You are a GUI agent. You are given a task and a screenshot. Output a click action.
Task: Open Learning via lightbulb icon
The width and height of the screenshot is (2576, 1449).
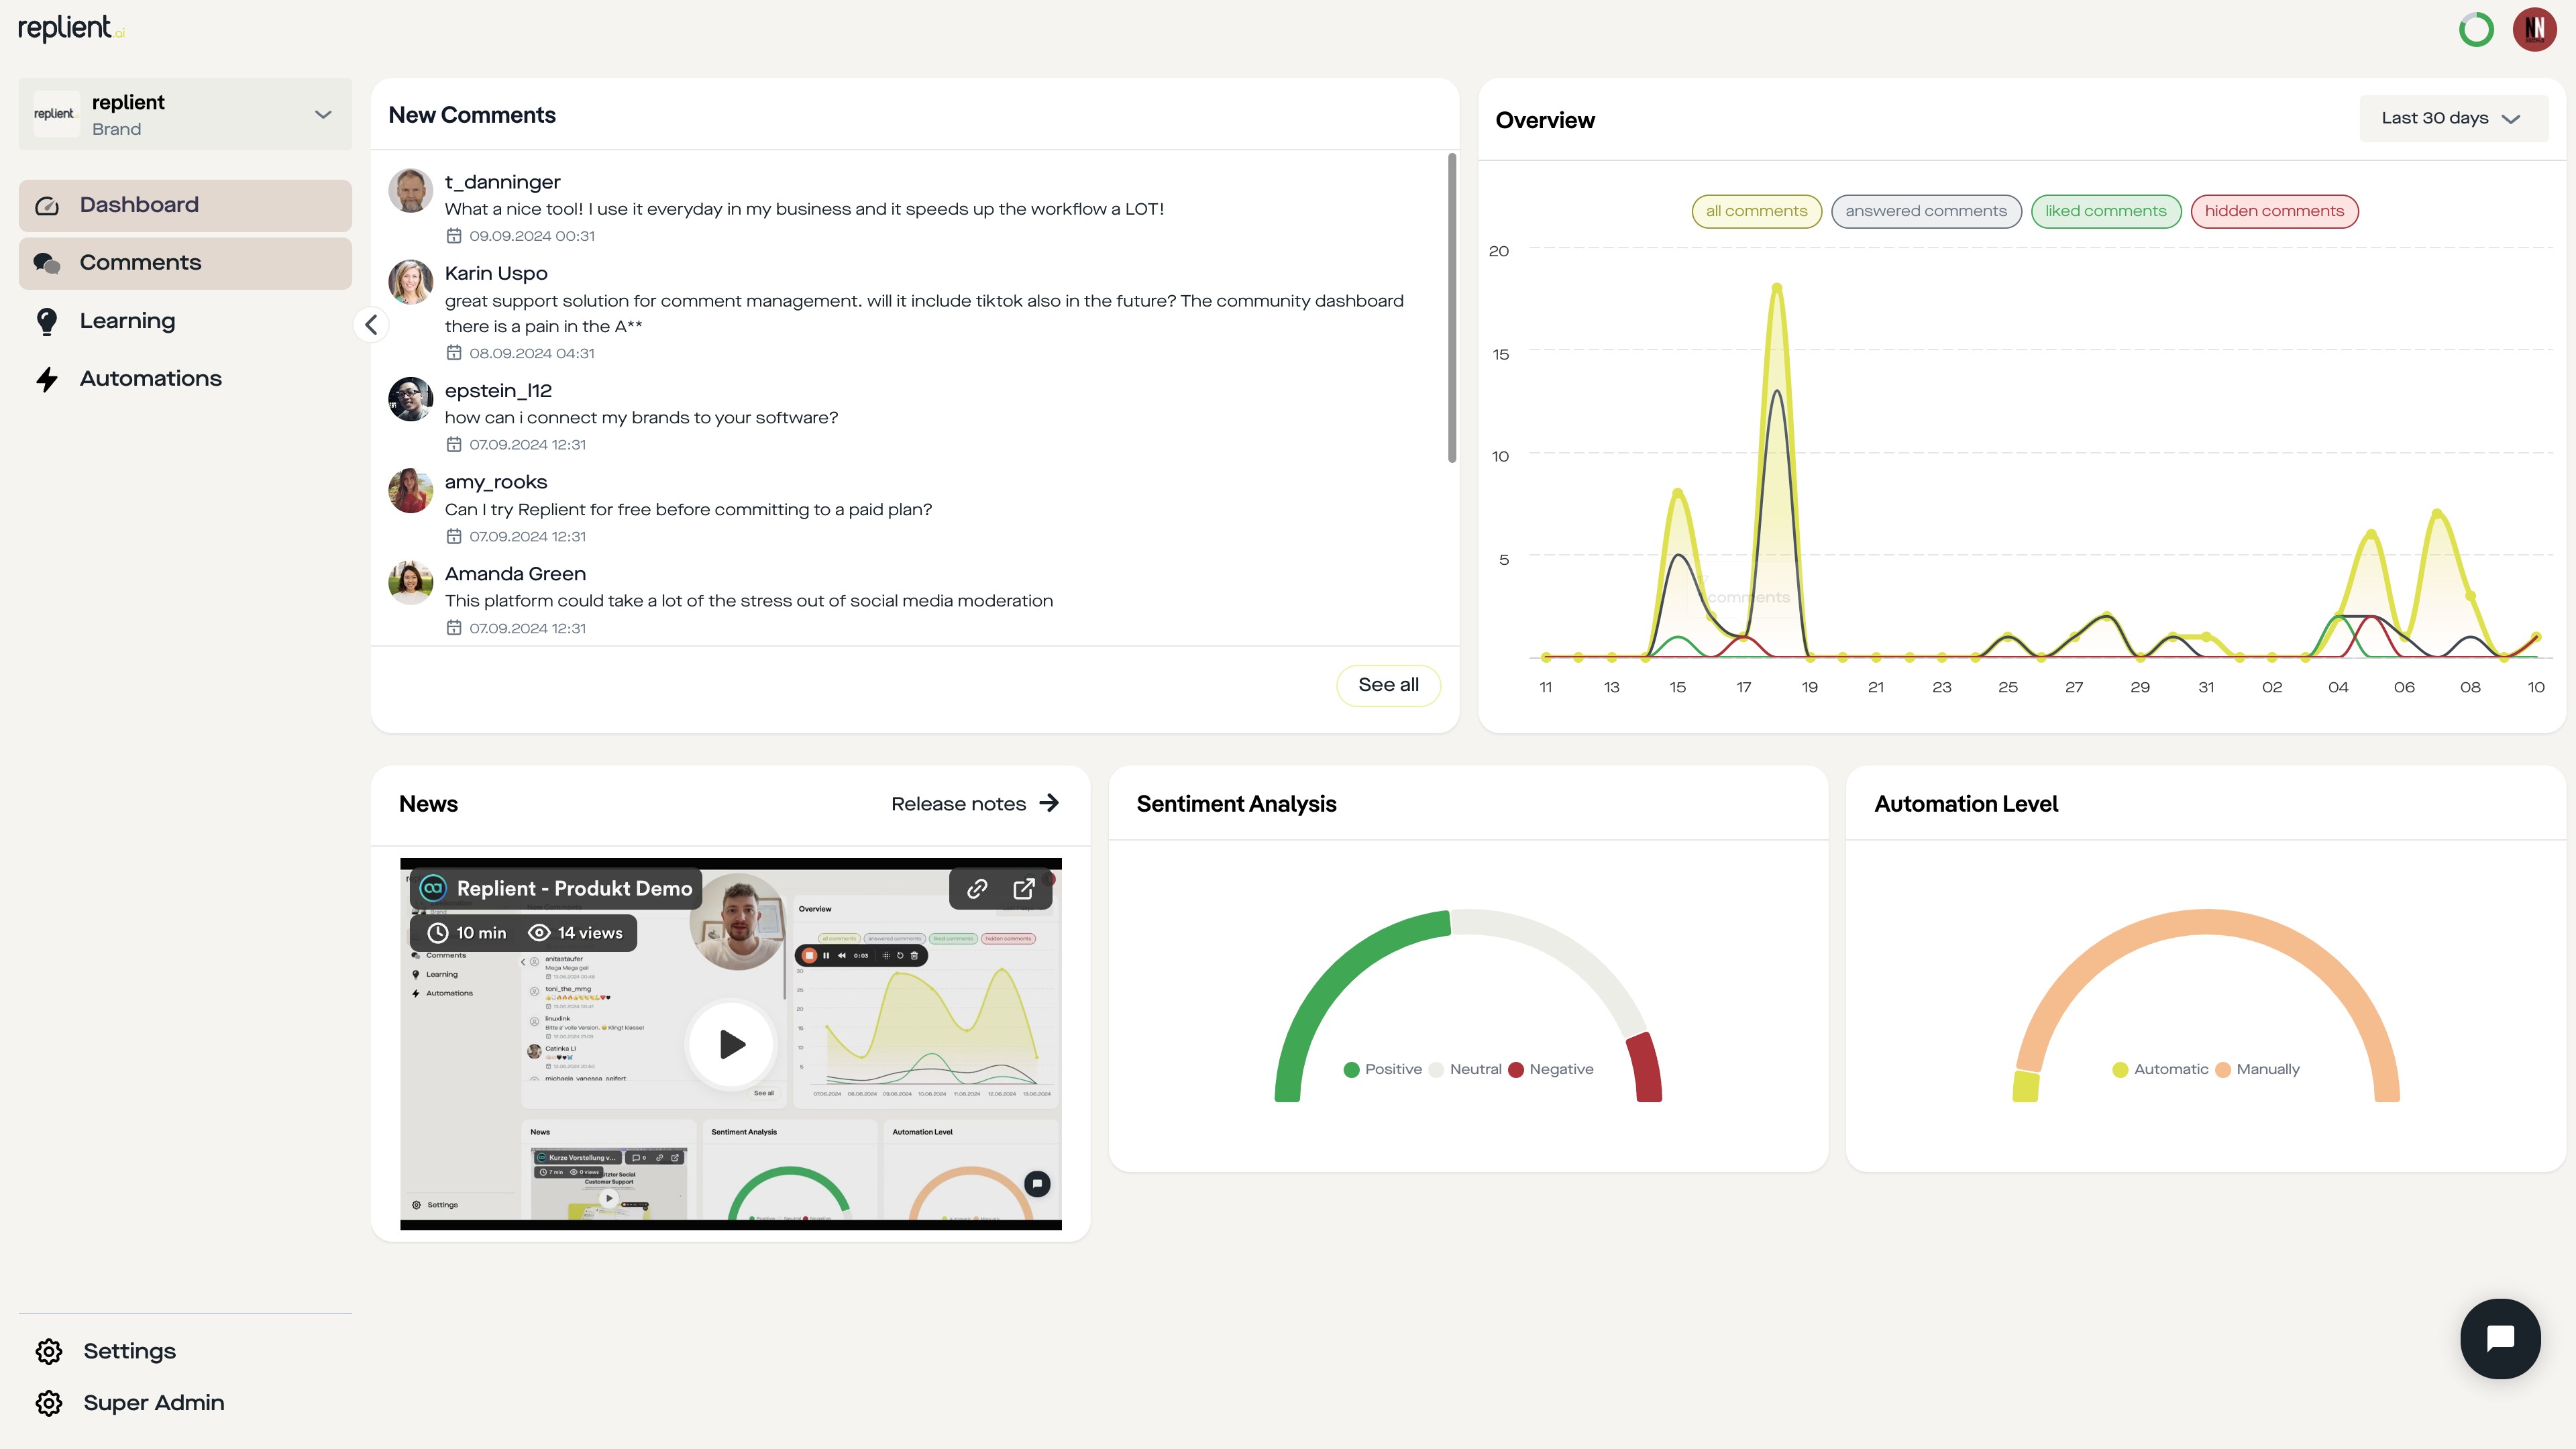47,321
